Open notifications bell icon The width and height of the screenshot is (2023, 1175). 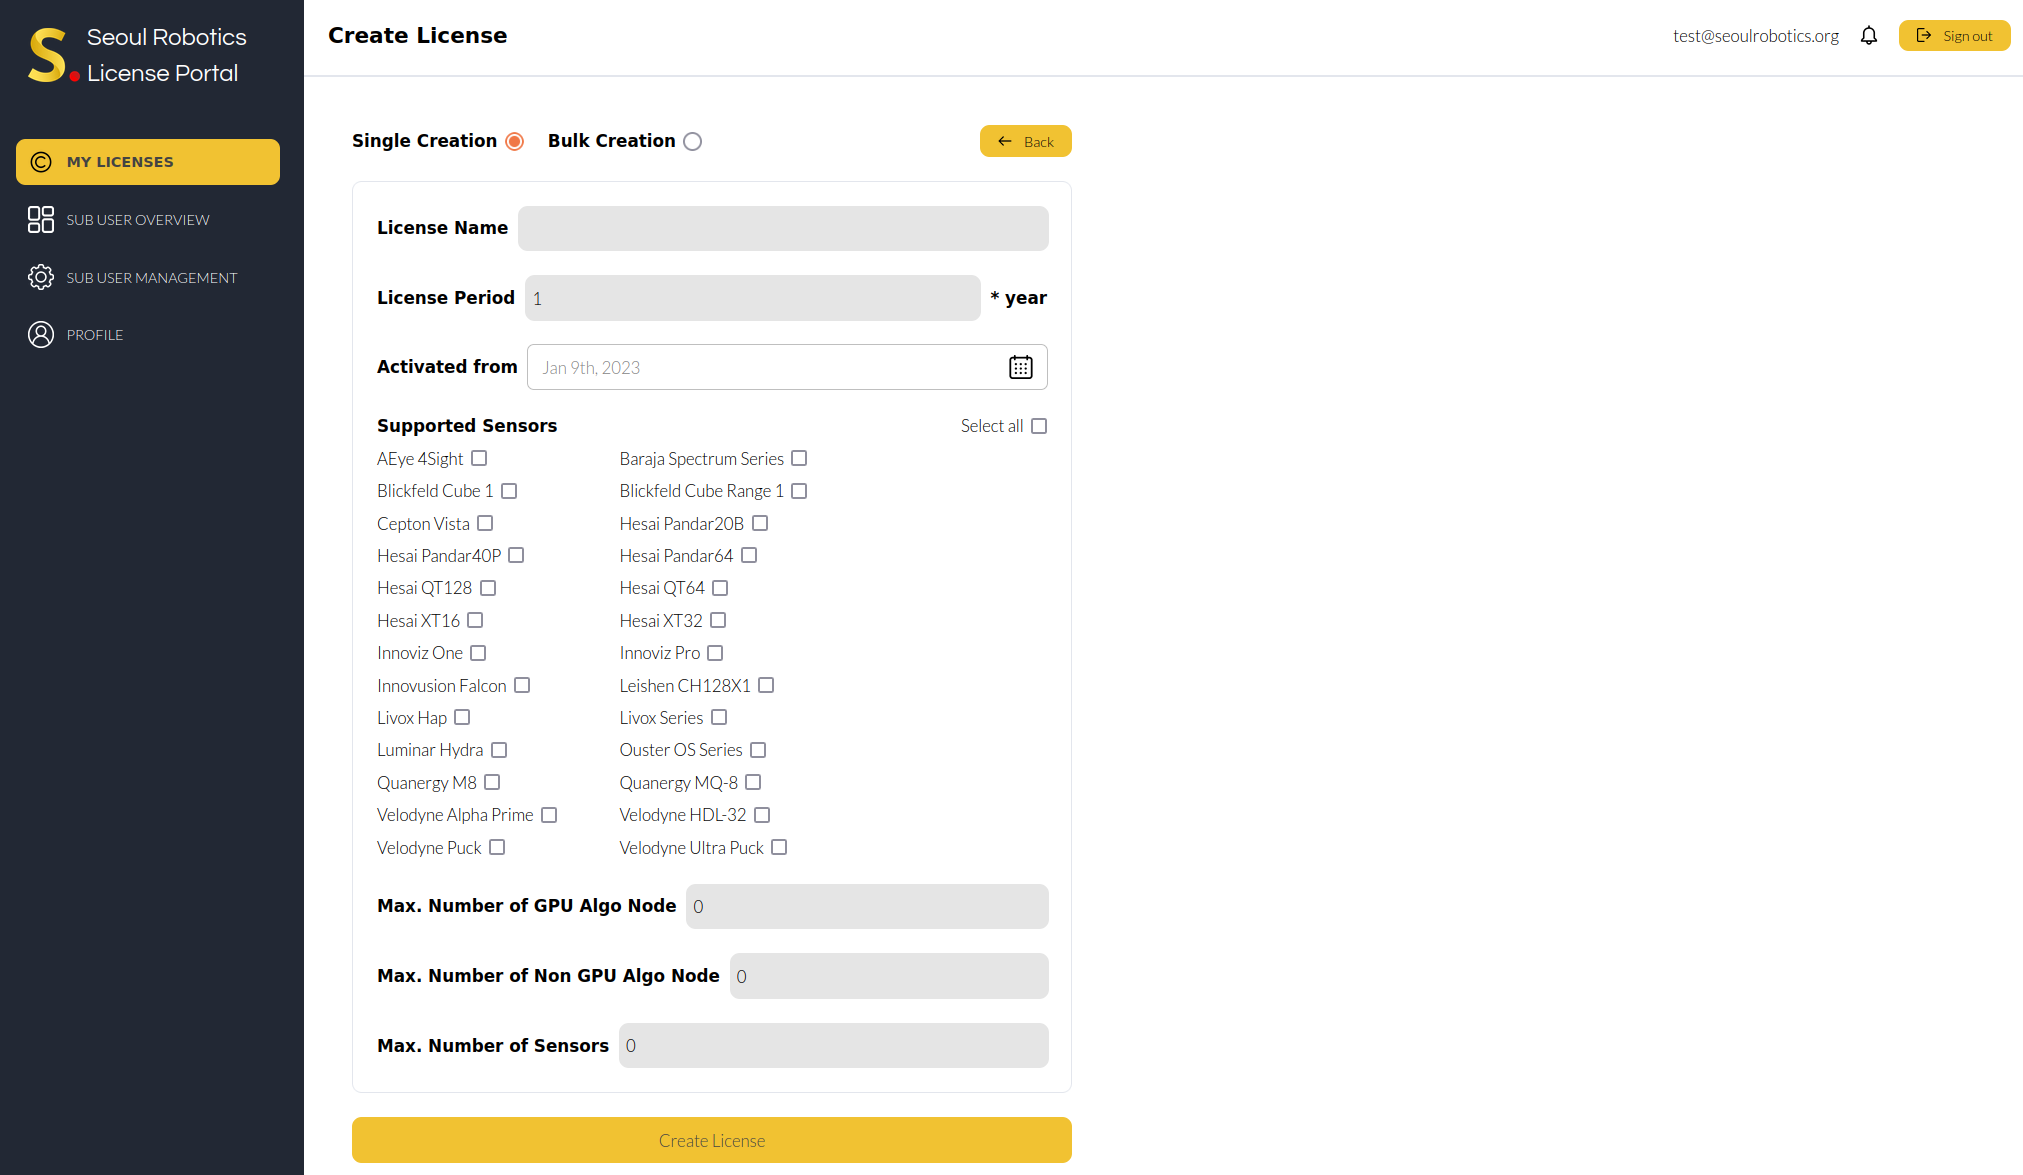(1868, 36)
